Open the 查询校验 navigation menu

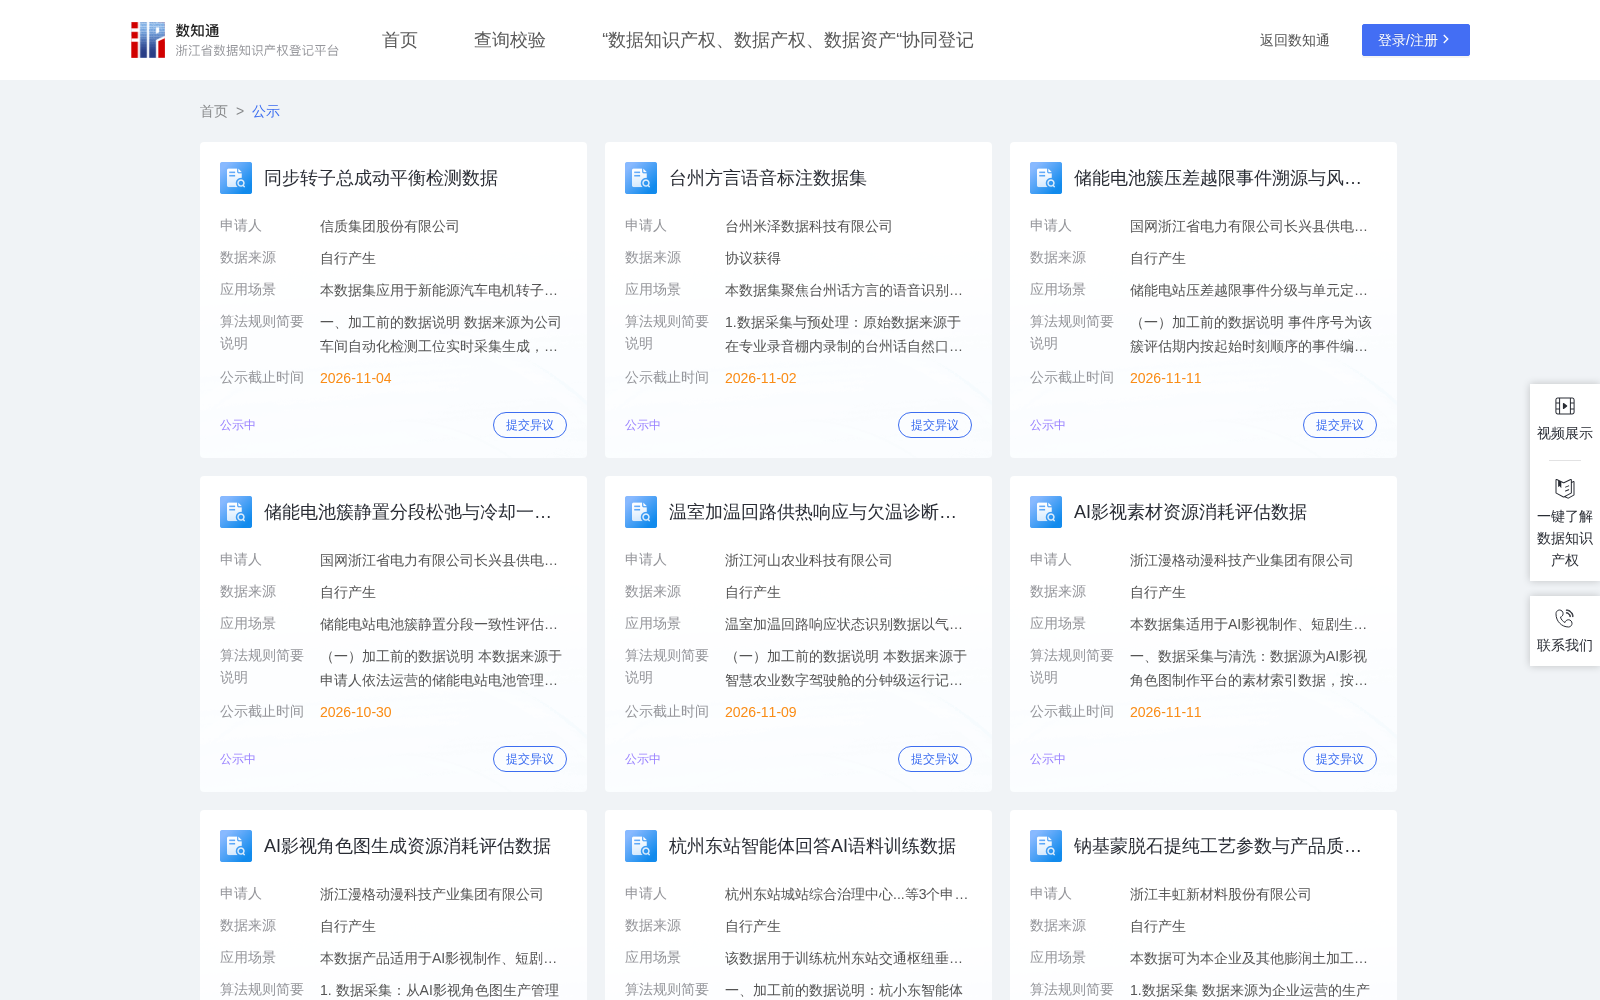point(510,40)
